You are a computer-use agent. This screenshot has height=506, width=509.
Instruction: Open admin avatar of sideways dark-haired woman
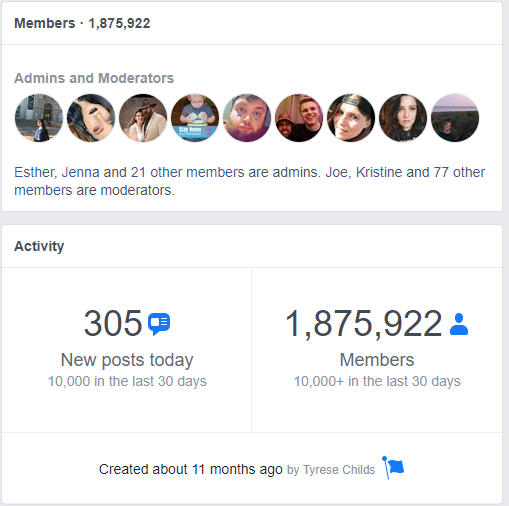coord(91,118)
